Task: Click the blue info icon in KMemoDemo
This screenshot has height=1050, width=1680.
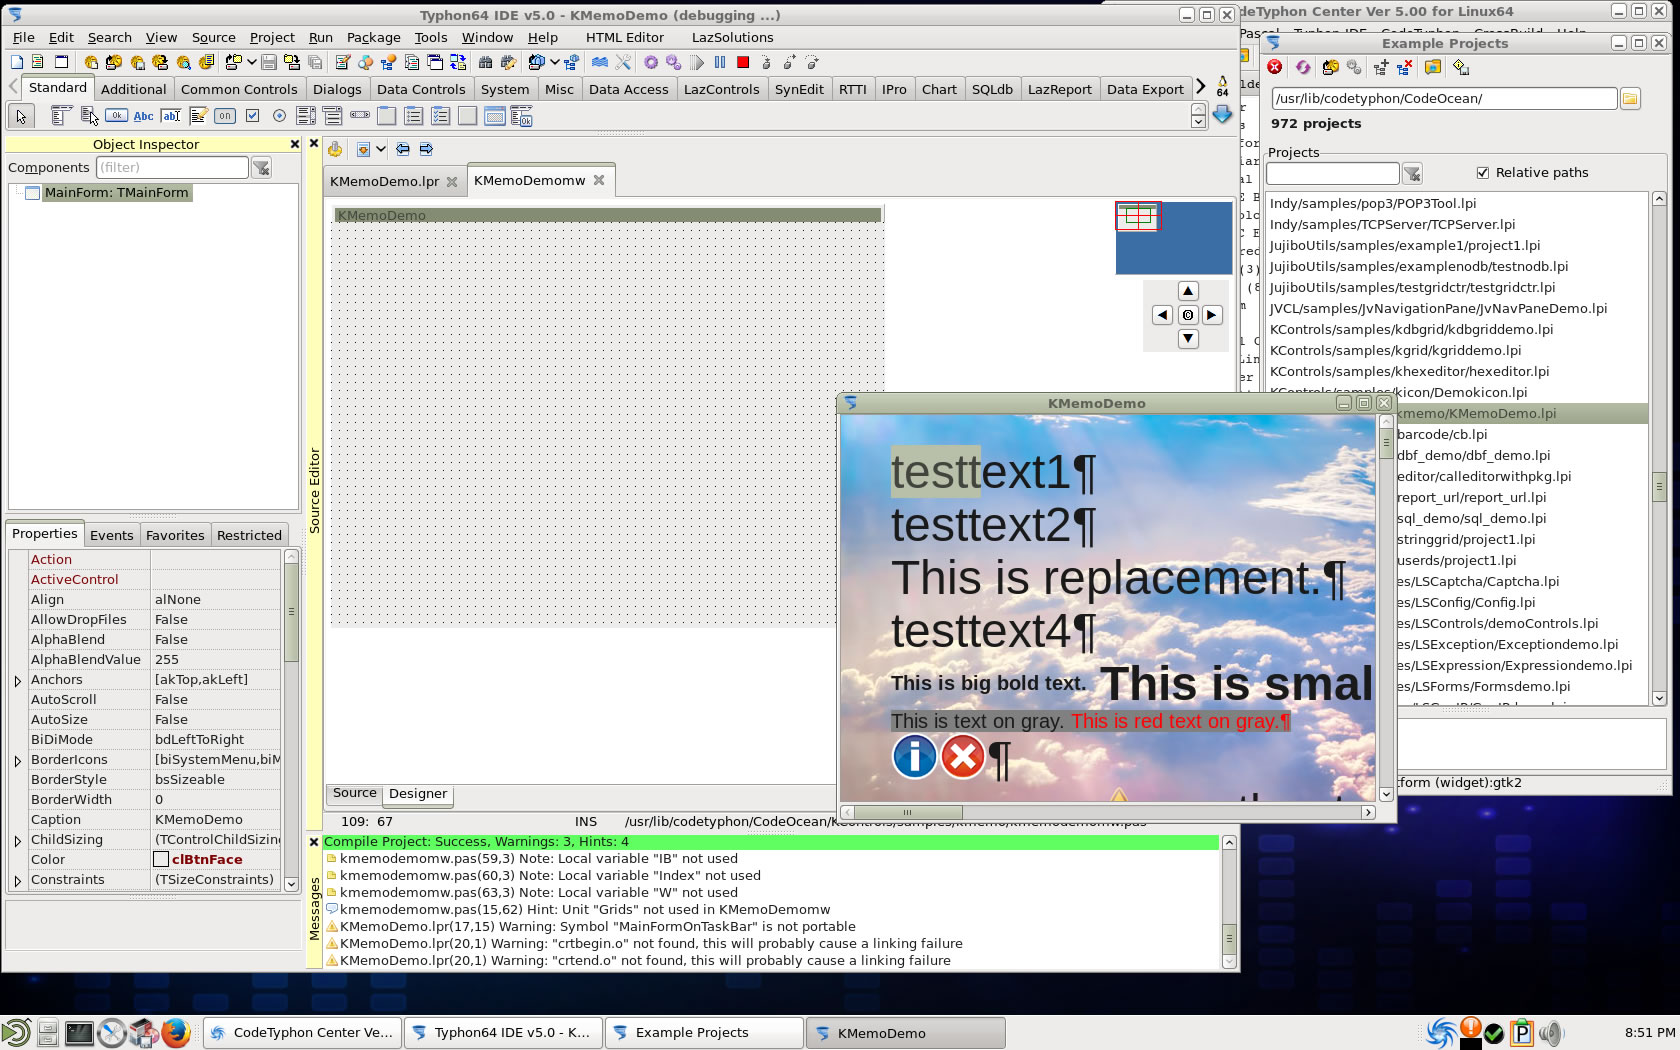Action: [x=914, y=757]
